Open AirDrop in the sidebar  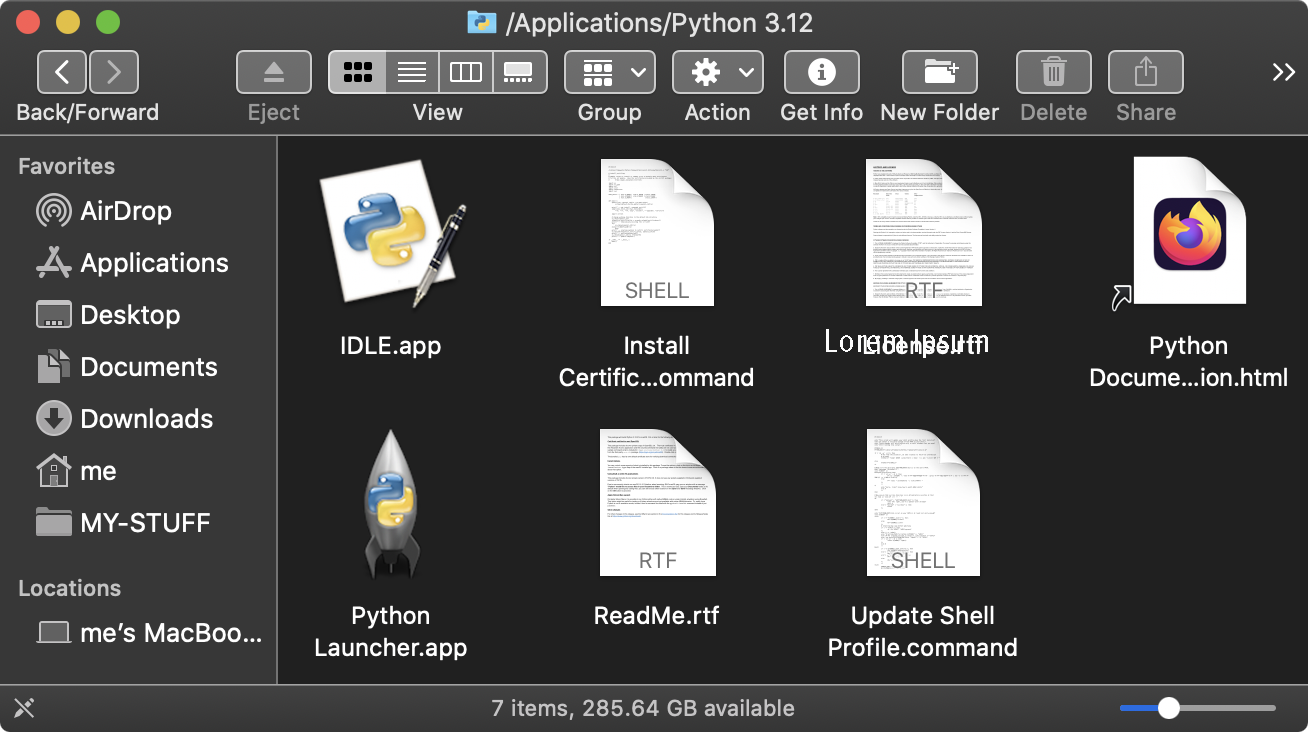point(125,211)
